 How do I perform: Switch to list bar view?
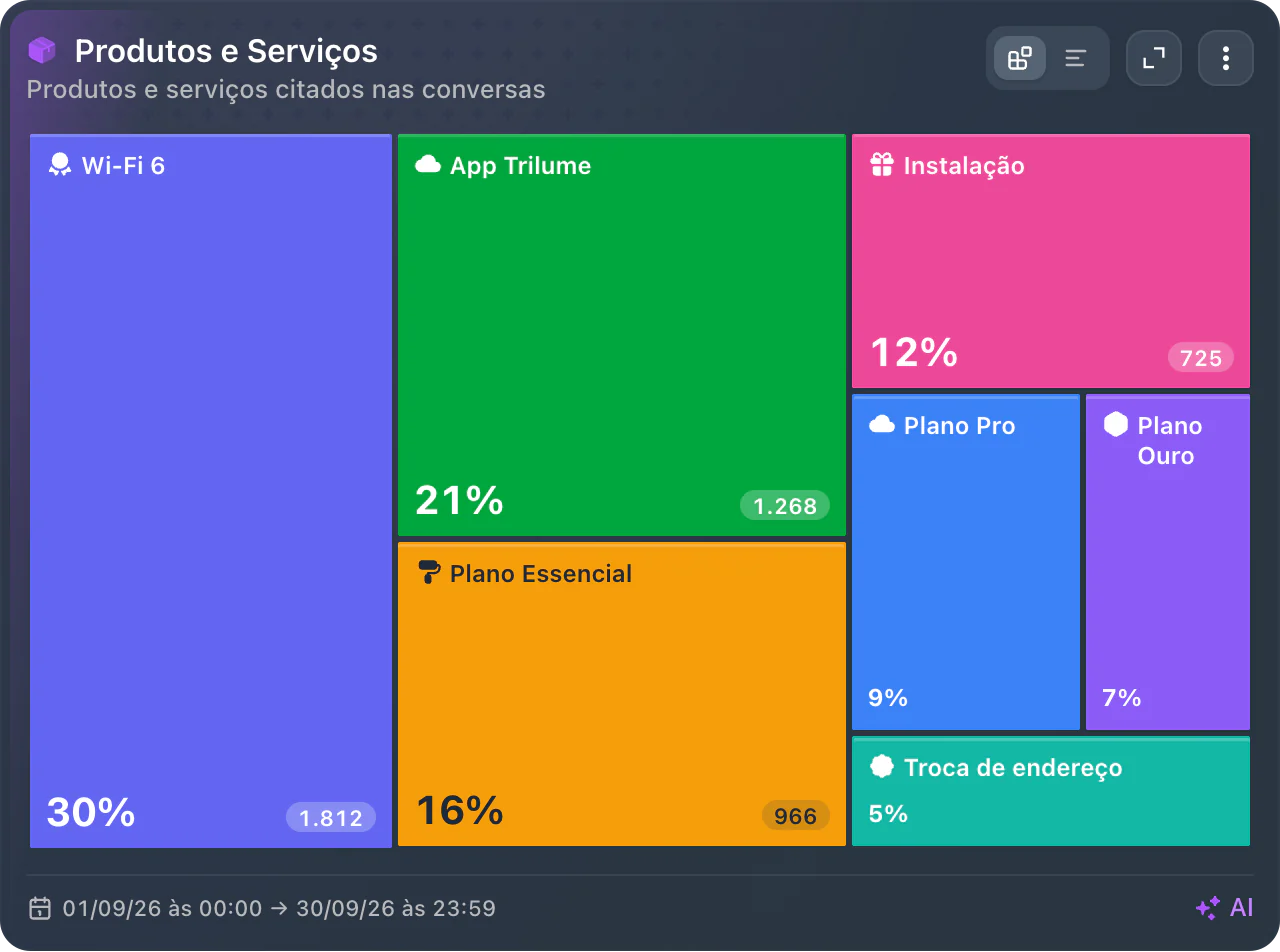point(1076,58)
